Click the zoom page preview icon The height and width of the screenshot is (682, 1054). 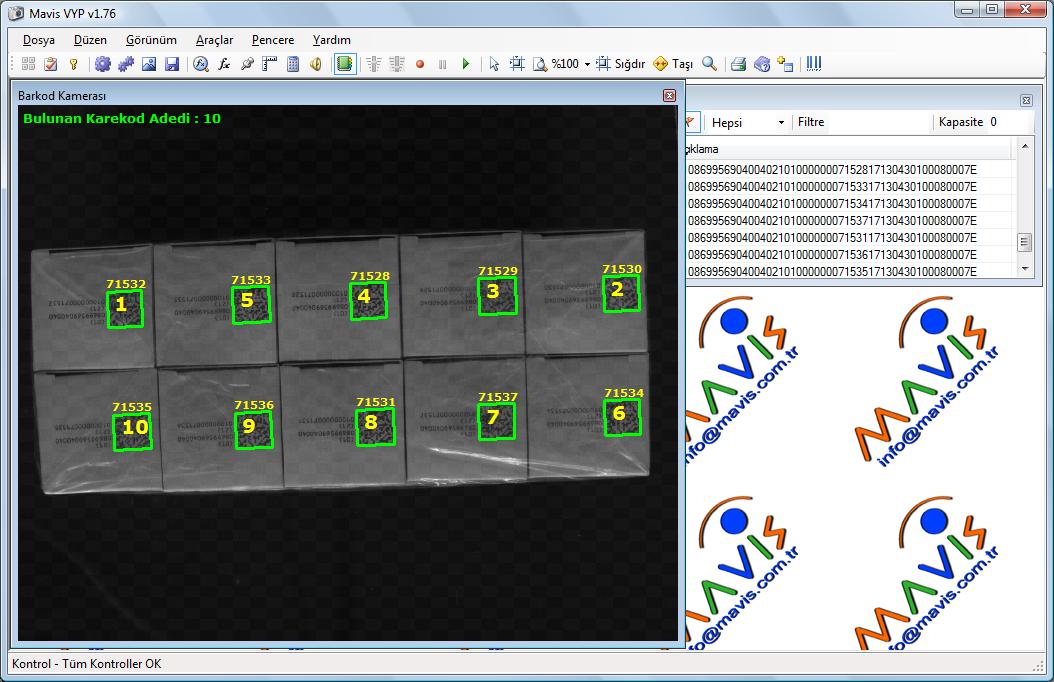click(x=540, y=64)
